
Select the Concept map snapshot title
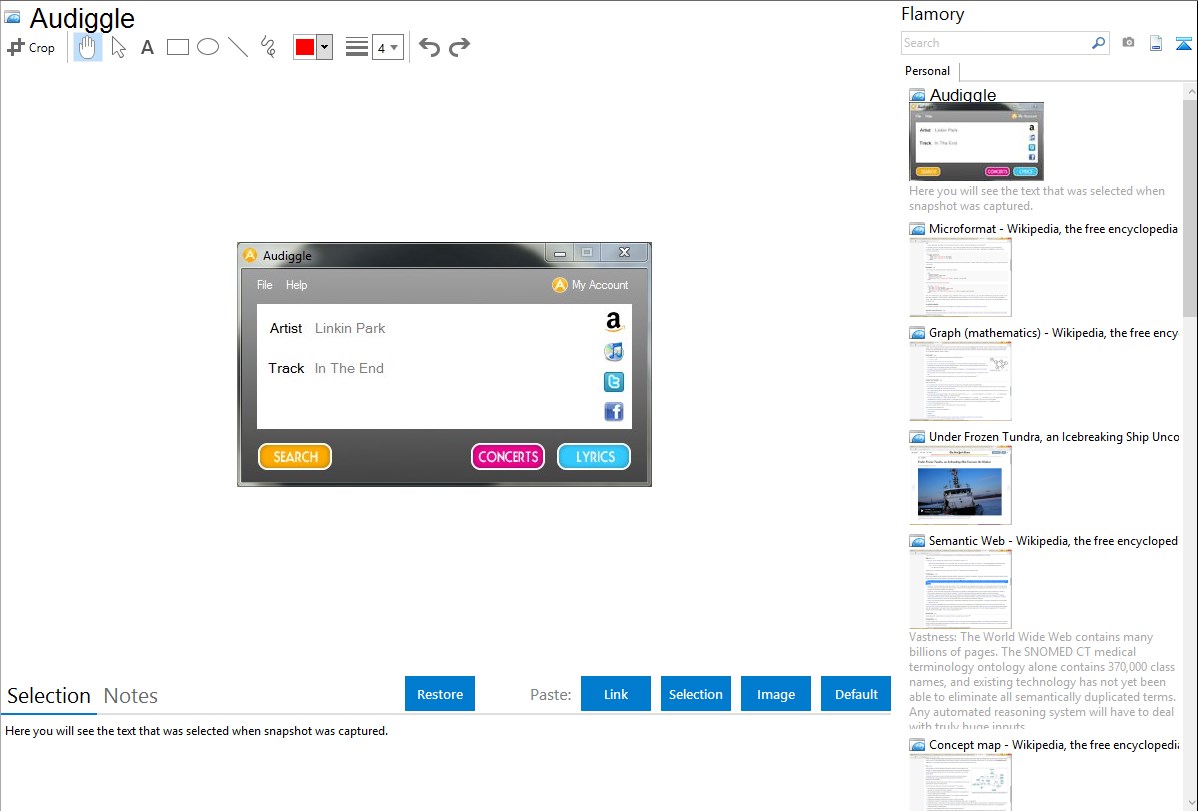(1054, 744)
